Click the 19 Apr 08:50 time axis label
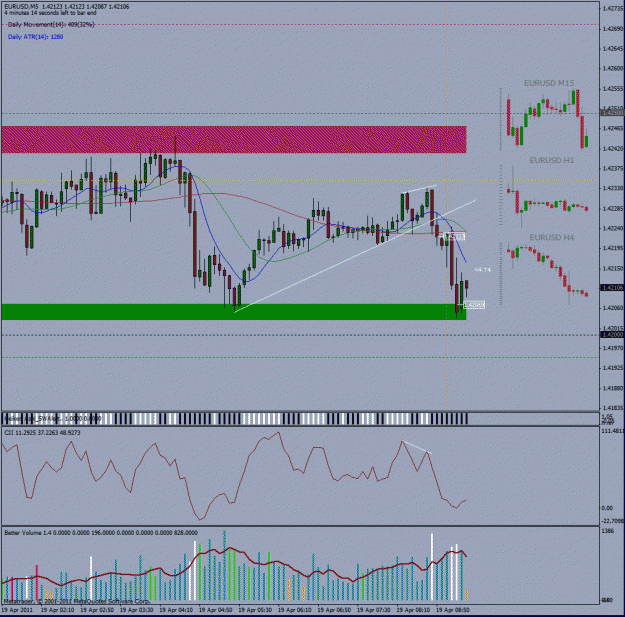Screen dimensions: 625x617 (452, 610)
